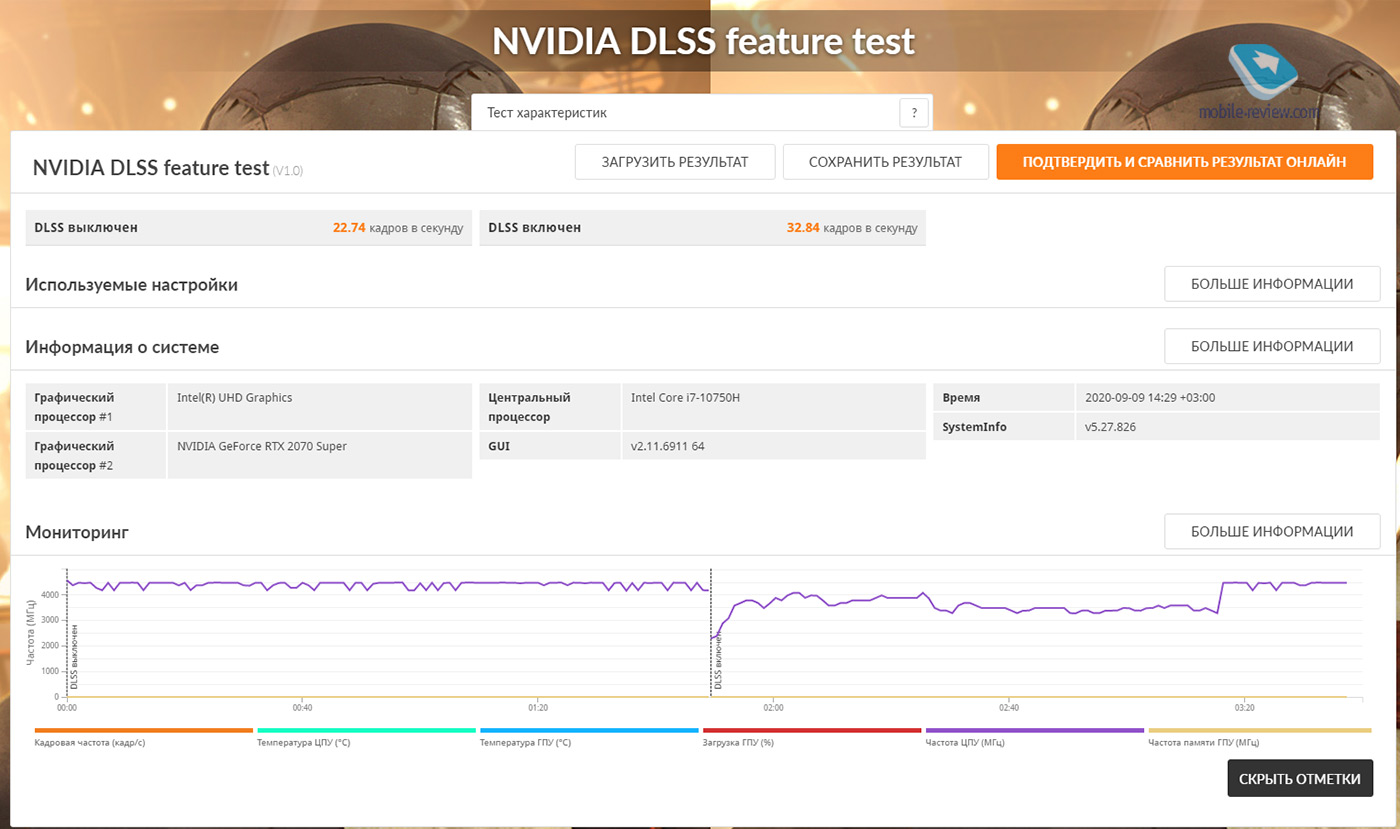This screenshot has height=829, width=1400.
Task: Click the question mark help button
Action: pos(914,113)
